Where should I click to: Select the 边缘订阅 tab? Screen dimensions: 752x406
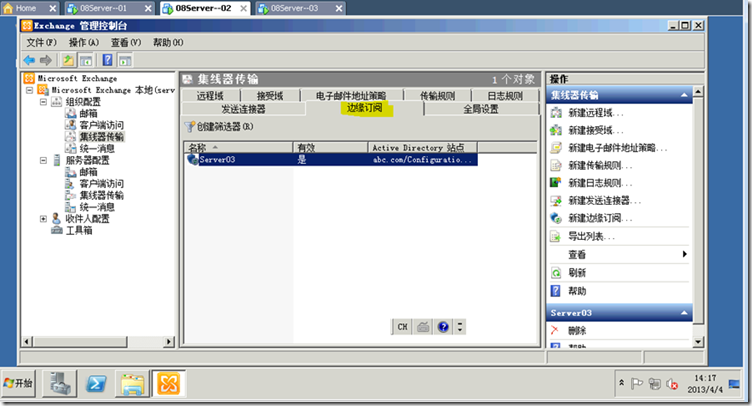coord(365,108)
